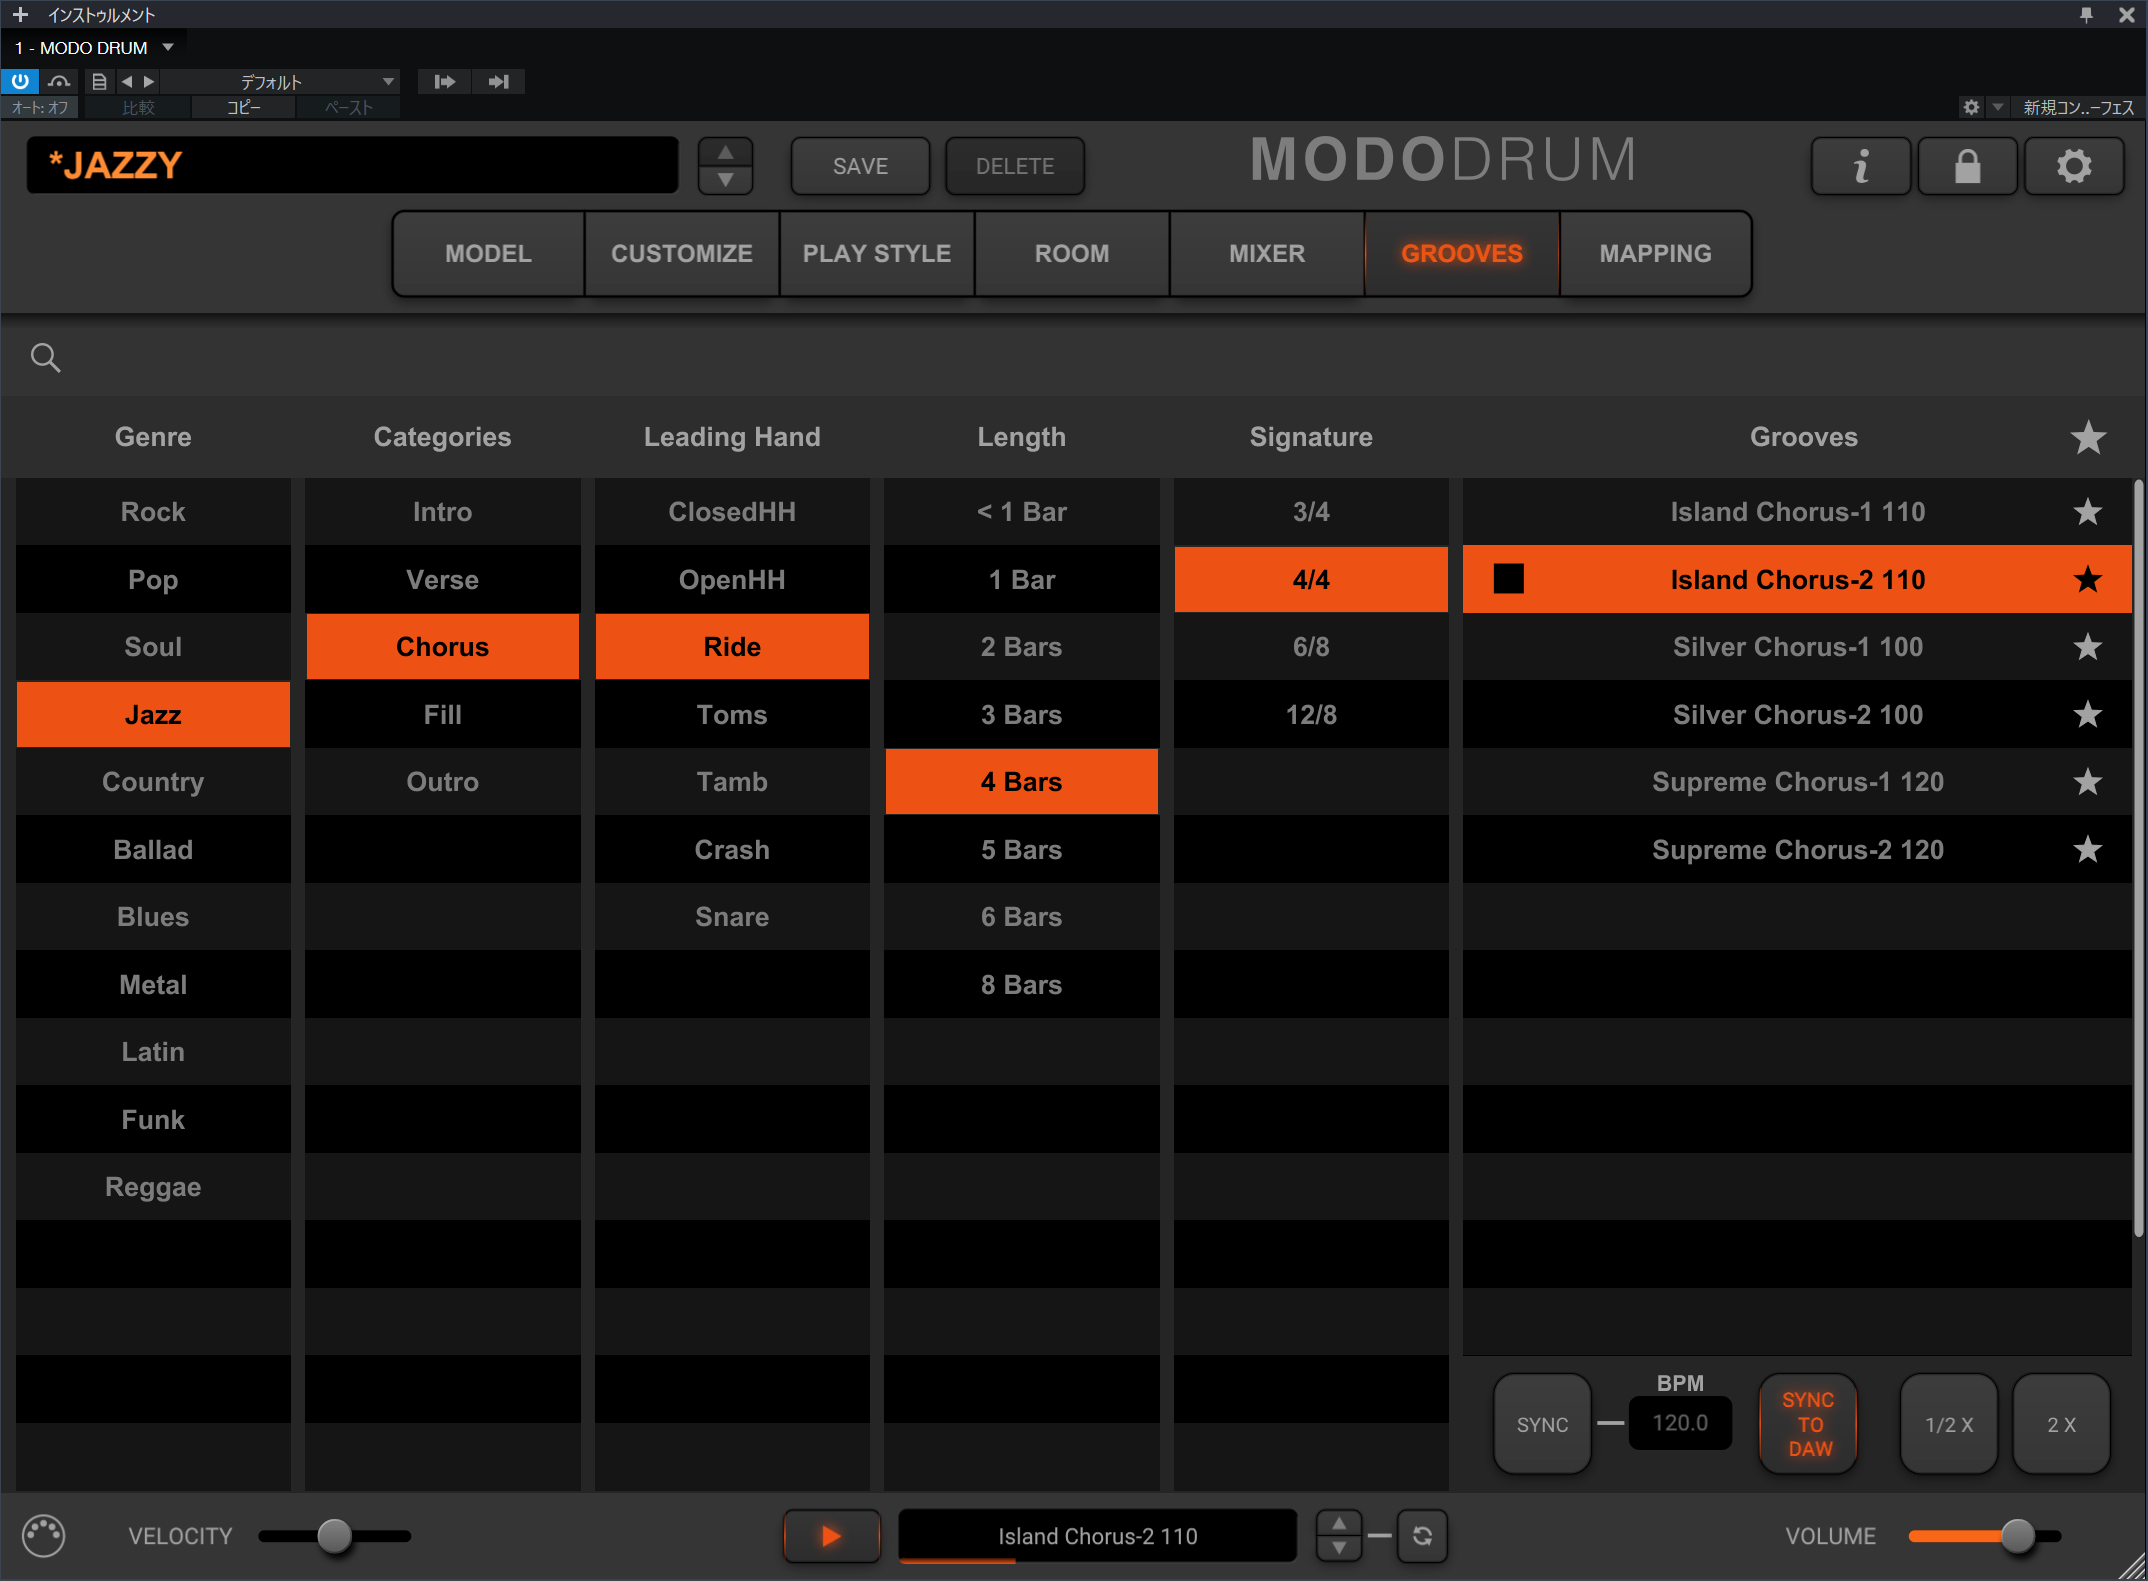Click the automation curve icon beside power
Image resolution: width=2148 pixels, height=1581 pixels.
pos(60,82)
